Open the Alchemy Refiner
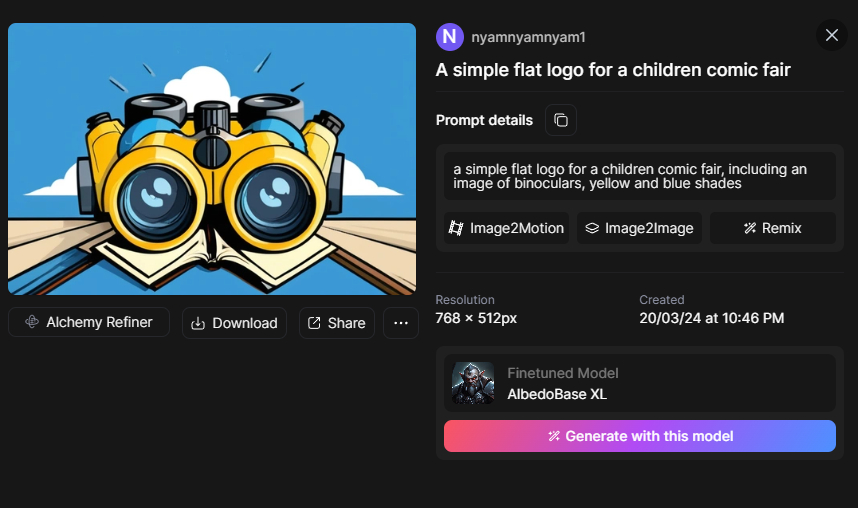This screenshot has width=858, height=508. 89,322
